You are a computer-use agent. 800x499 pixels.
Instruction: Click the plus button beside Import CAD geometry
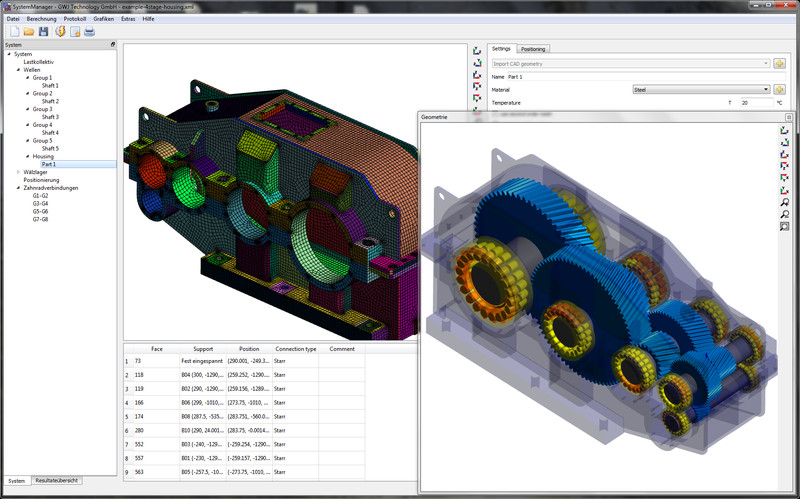click(x=779, y=64)
